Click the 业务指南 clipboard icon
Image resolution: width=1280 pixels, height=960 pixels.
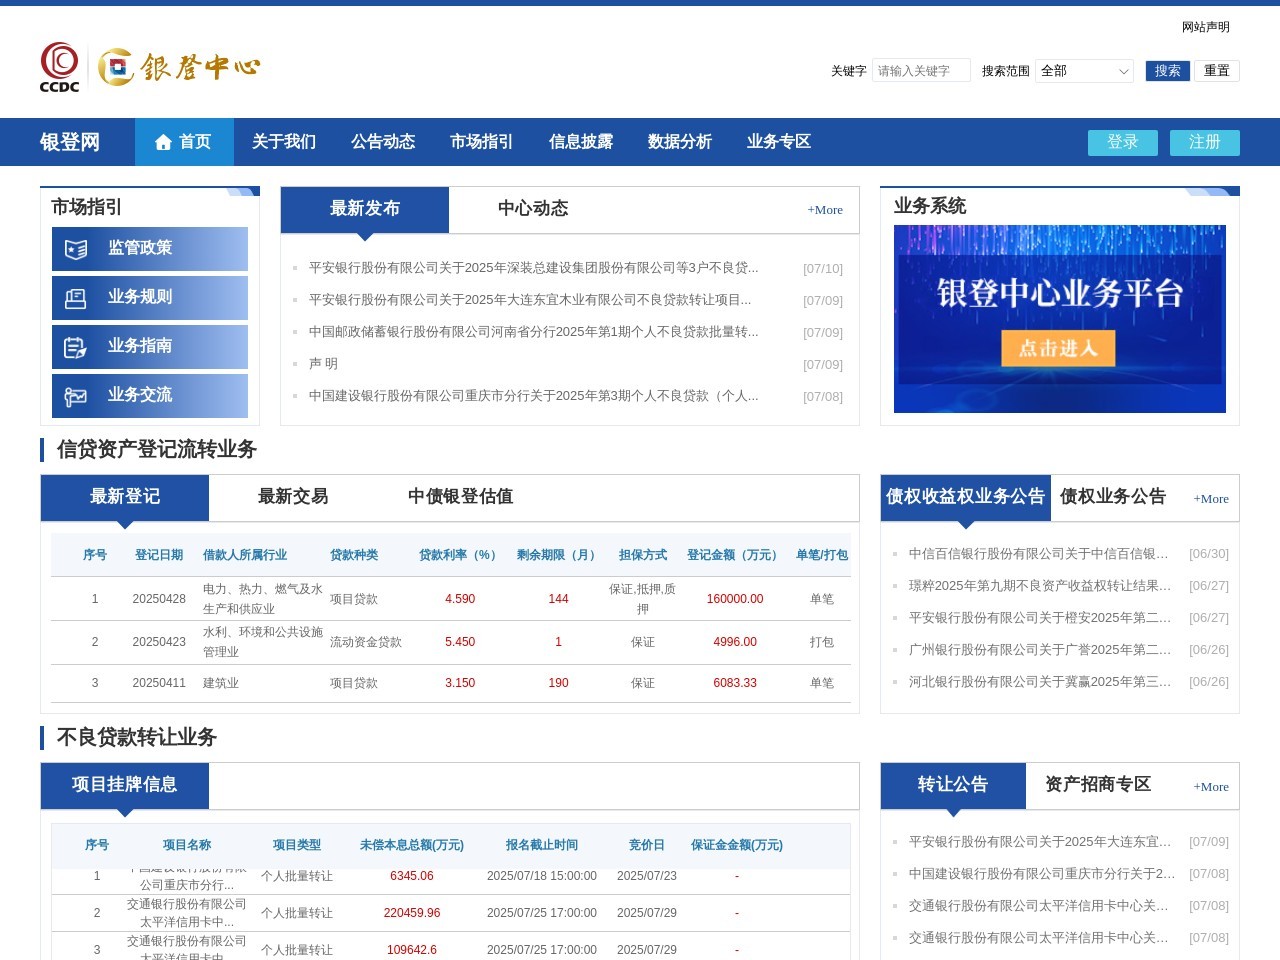tap(76, 347)
